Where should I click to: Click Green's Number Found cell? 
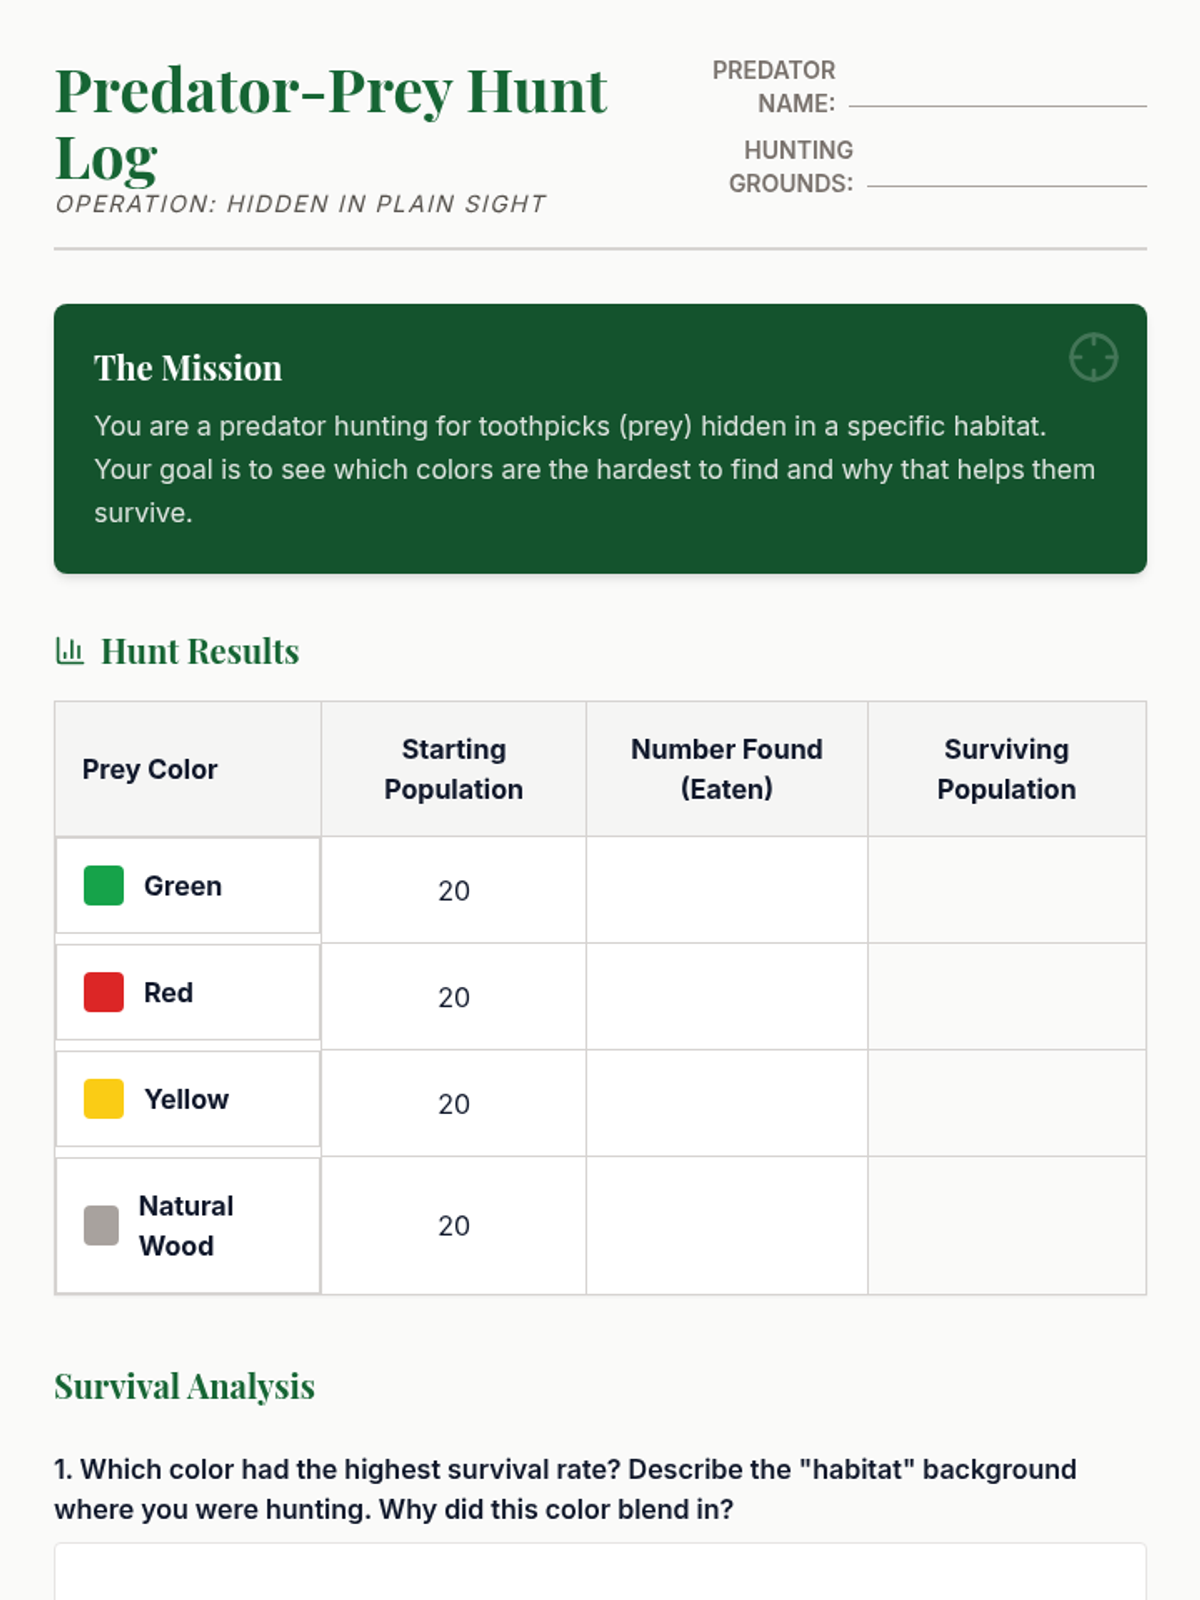pyautogui.click(x=726, y=890)
